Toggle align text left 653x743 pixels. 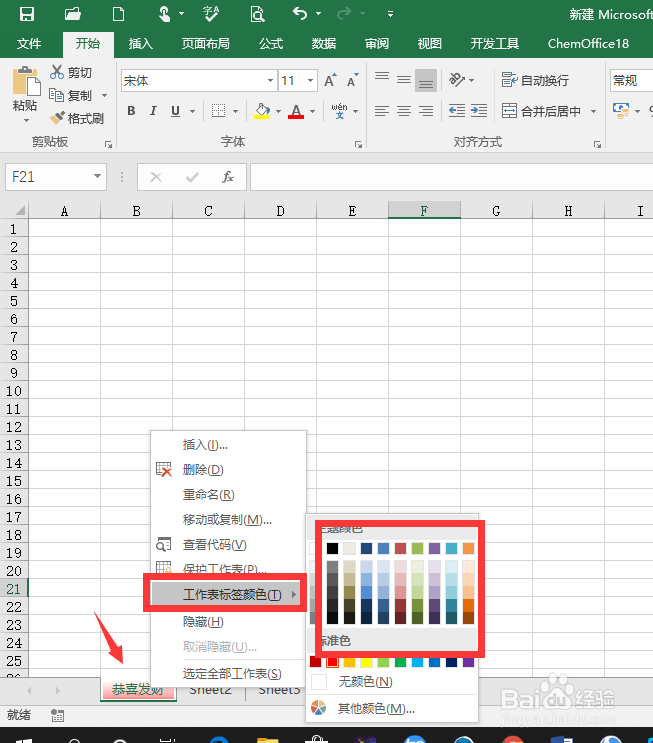382,111
